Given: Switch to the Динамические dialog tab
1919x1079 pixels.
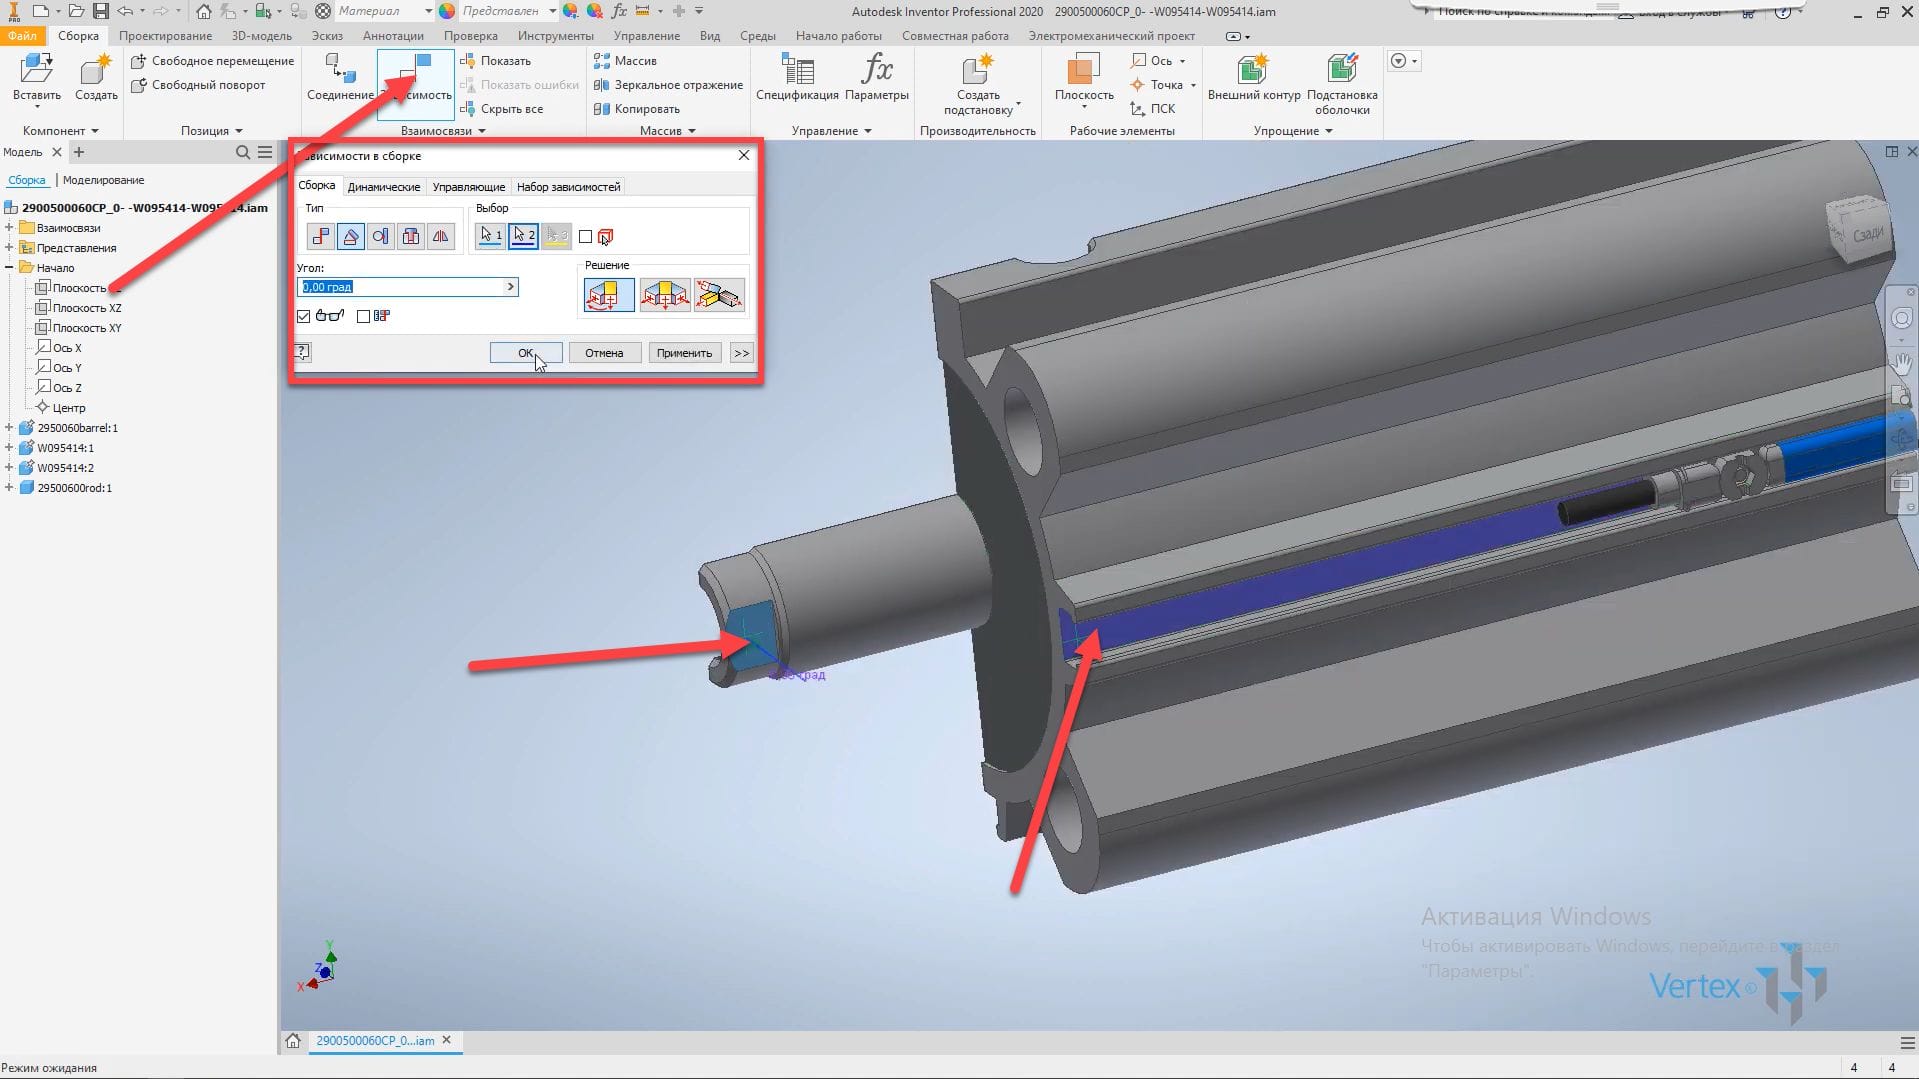Looking at the screenshot, I should 384,187.
